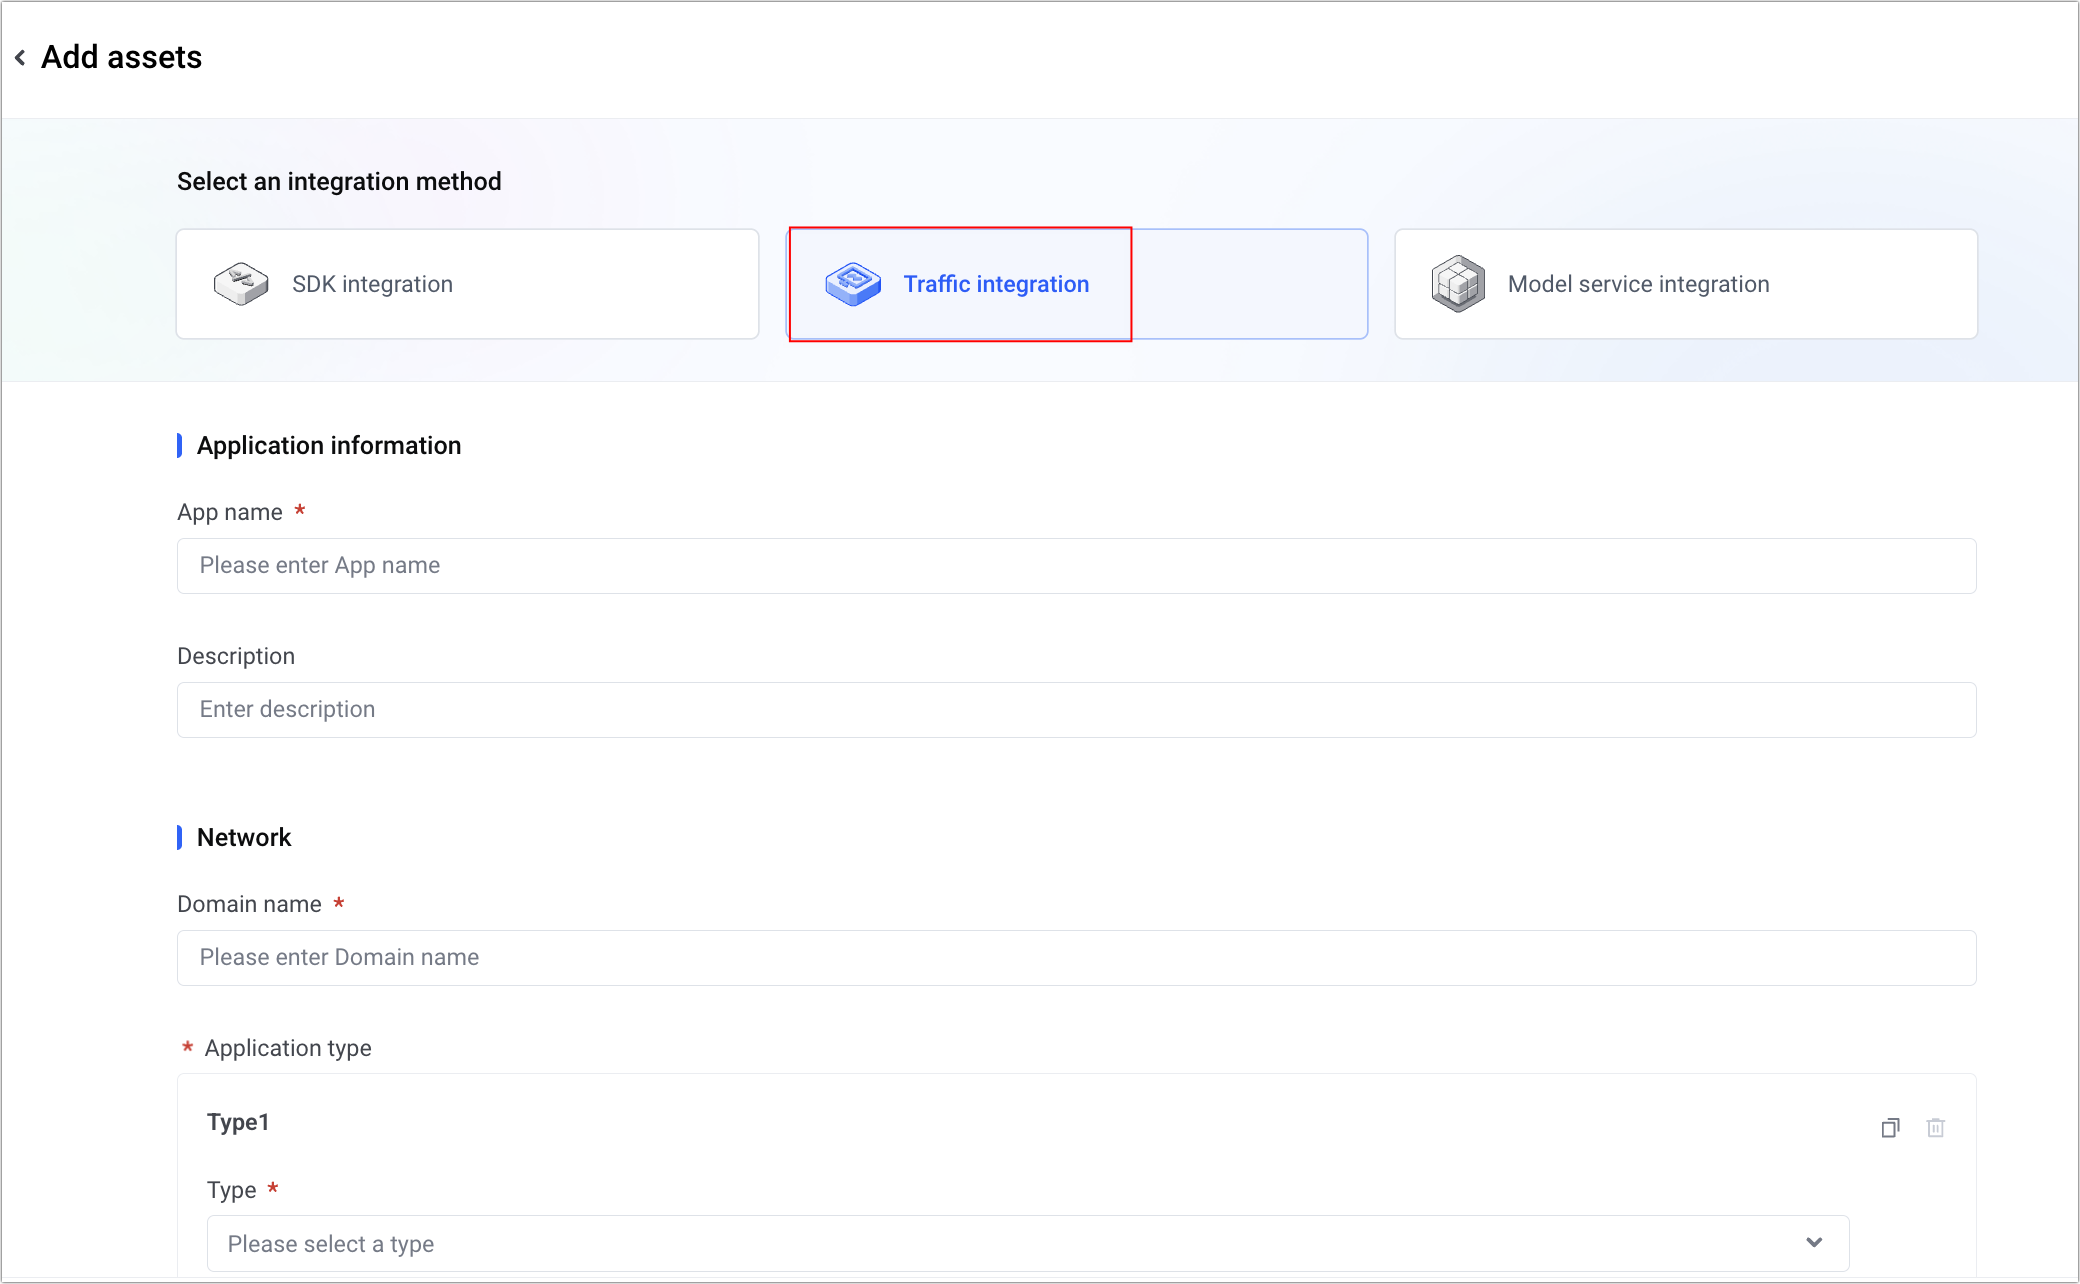
Task: Click the Traffic integration text label
Action: (x=996, y=284)
